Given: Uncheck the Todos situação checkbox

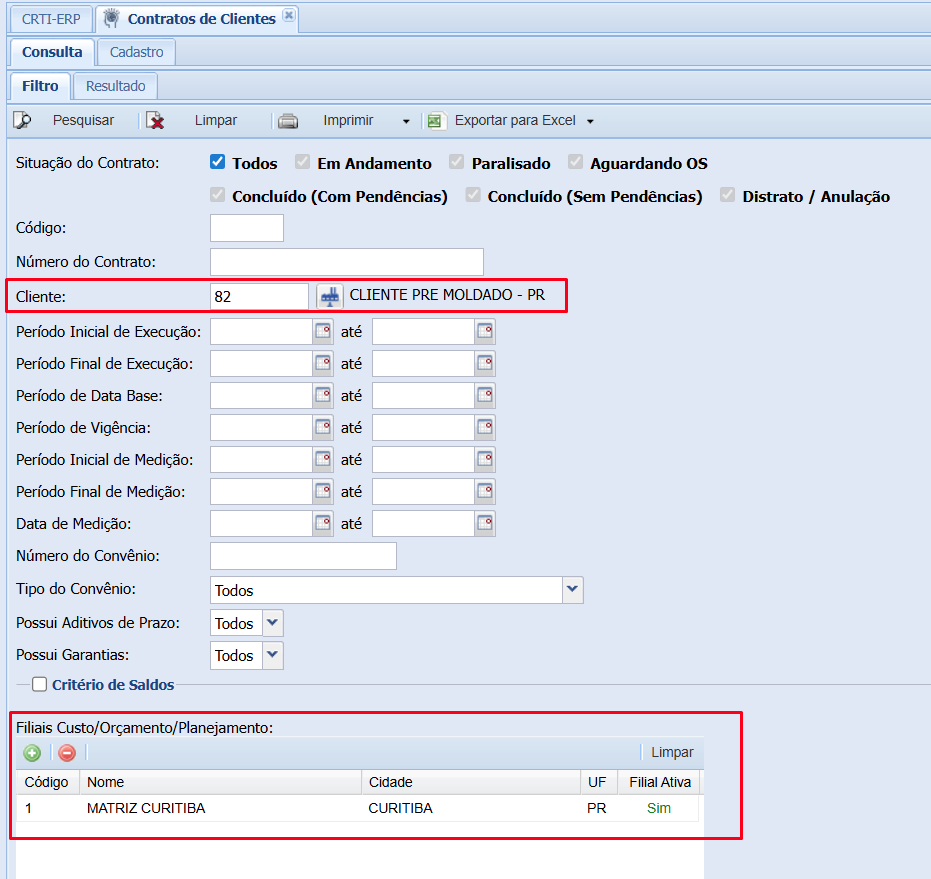Looking at the screenshot, I should pyautogui.click(x=217, y=162).
